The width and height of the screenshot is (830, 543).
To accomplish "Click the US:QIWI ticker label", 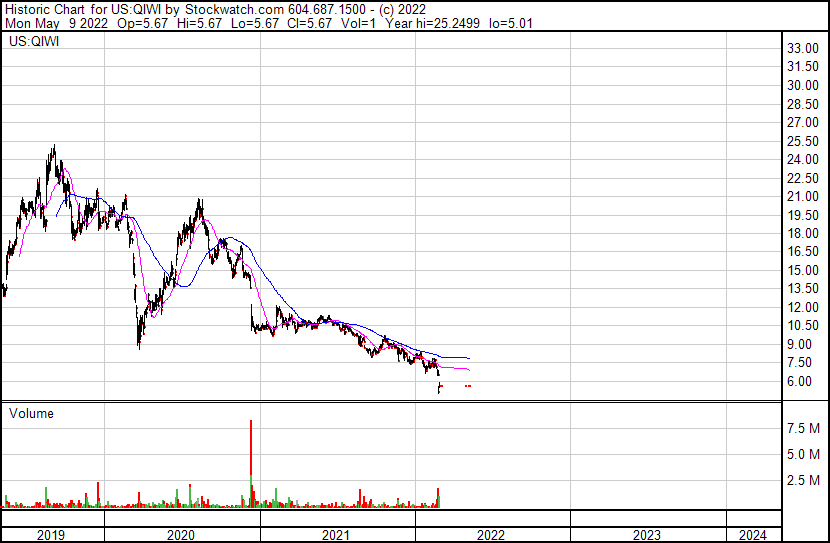I will pyautogui.click(x=34, y=41).
